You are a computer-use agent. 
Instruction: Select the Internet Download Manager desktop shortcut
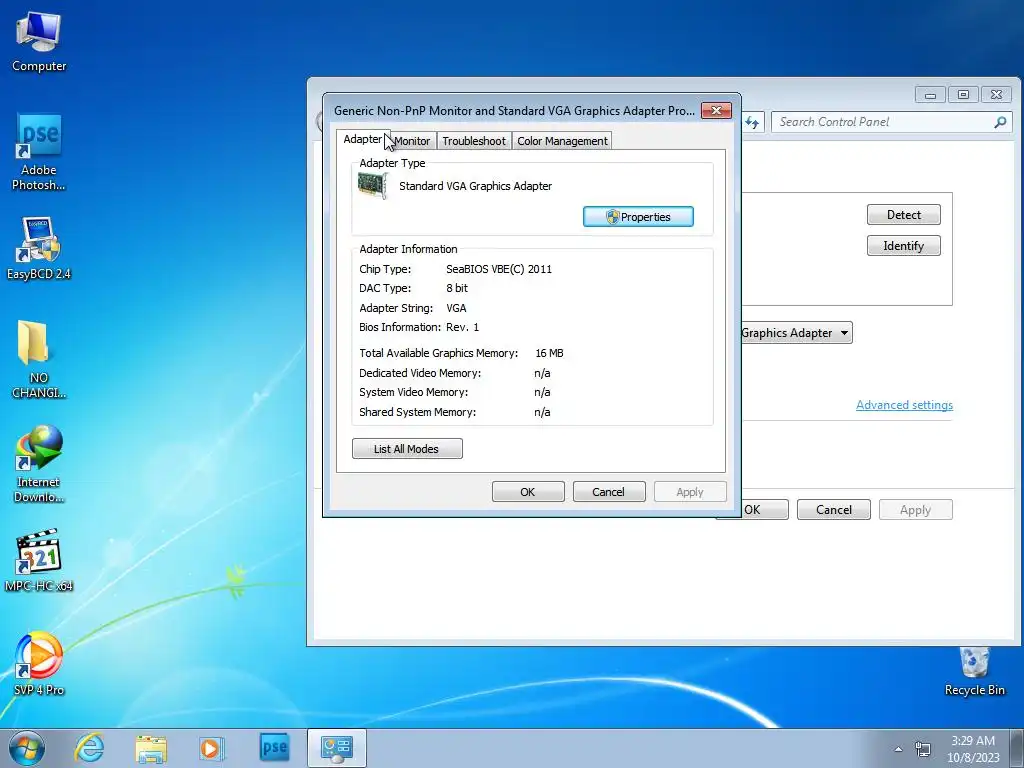[39, 464]
